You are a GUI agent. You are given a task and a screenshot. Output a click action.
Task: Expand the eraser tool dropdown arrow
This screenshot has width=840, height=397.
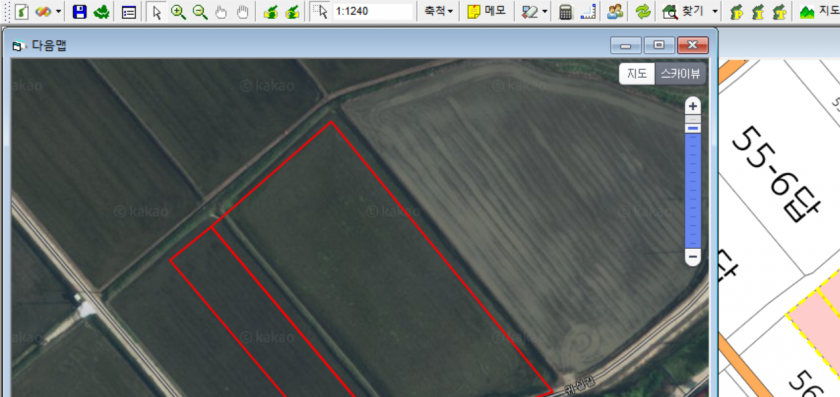[x=545, y=12]
